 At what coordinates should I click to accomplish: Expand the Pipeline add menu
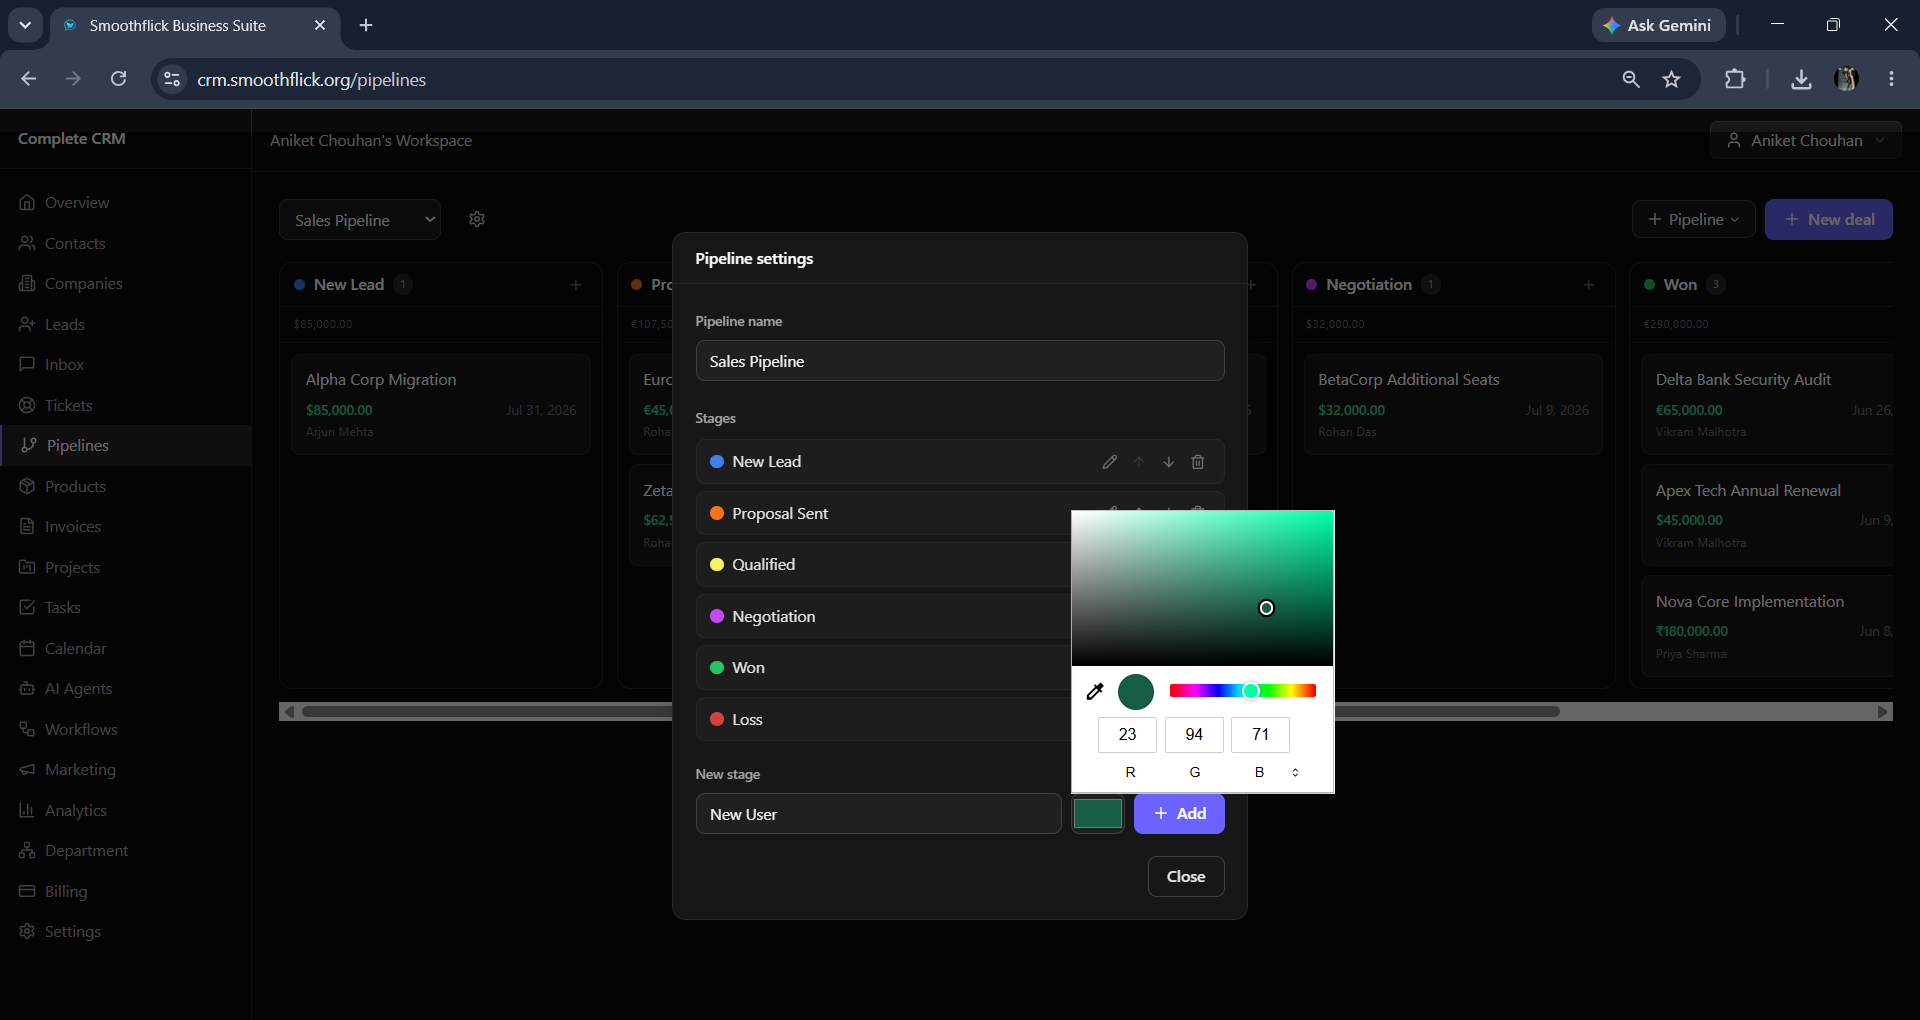click(x=1694, y=219)
